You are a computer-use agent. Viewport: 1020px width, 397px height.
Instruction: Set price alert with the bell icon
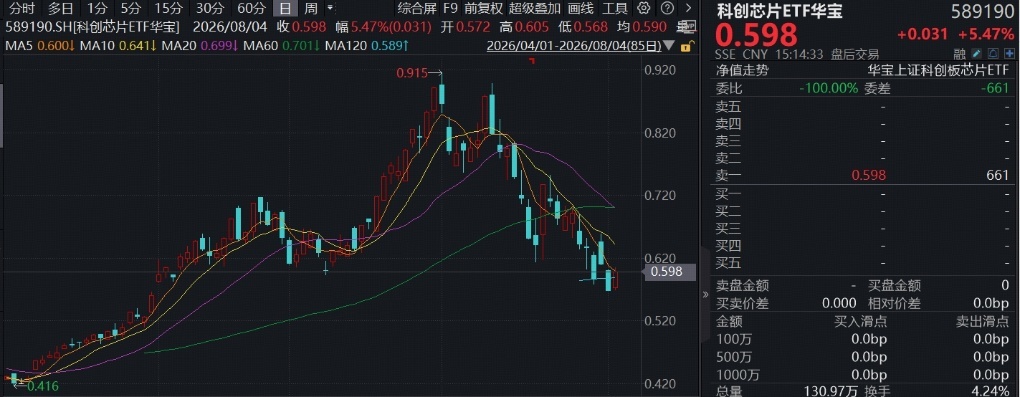(x=993, y=53)
